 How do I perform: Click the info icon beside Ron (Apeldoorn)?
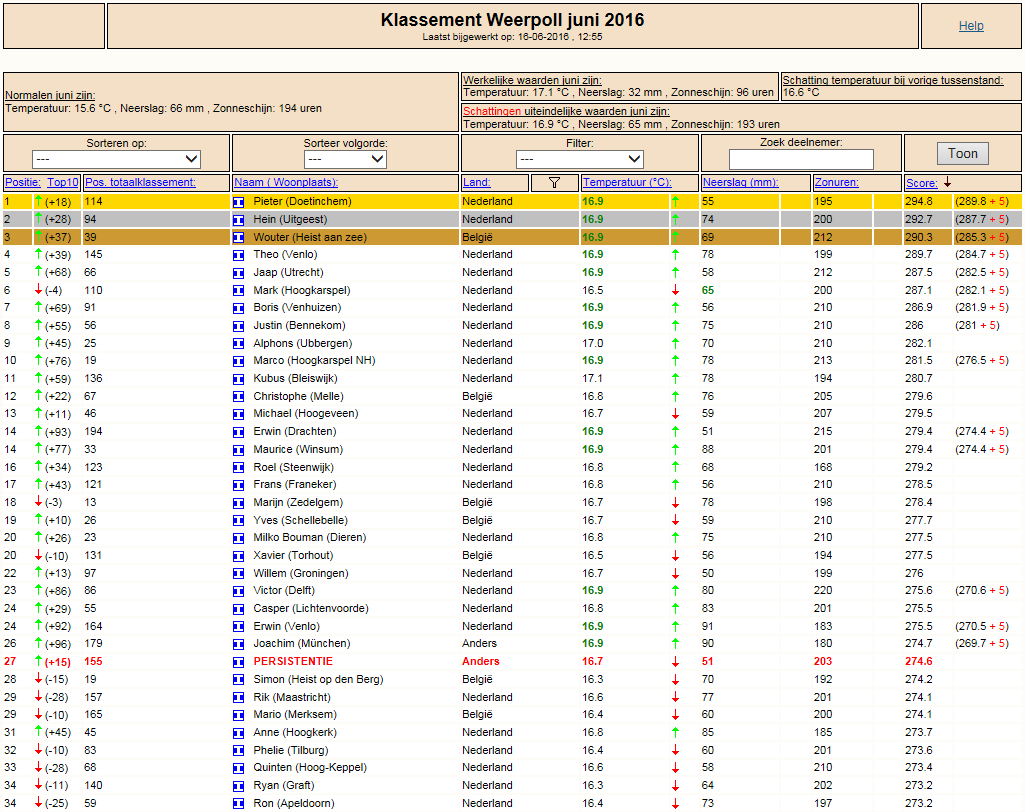click(239, 803)
